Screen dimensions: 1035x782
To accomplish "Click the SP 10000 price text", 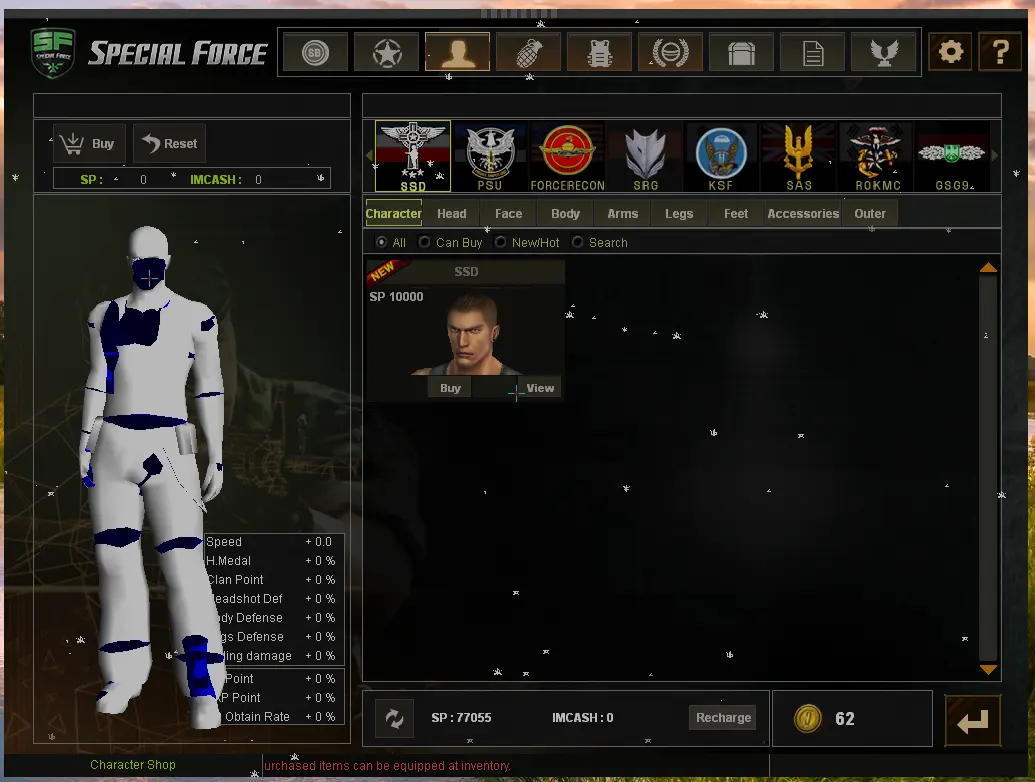I will pos(396,297).
